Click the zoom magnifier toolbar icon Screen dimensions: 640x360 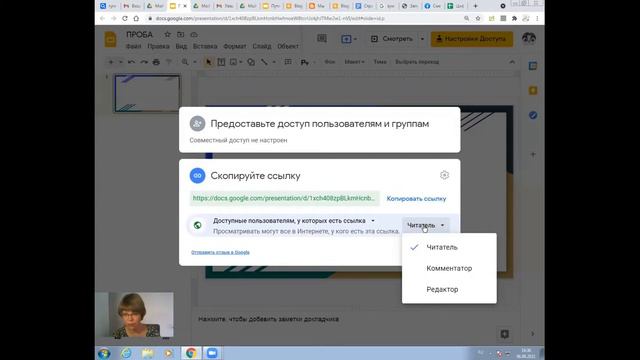pos(185,62)
